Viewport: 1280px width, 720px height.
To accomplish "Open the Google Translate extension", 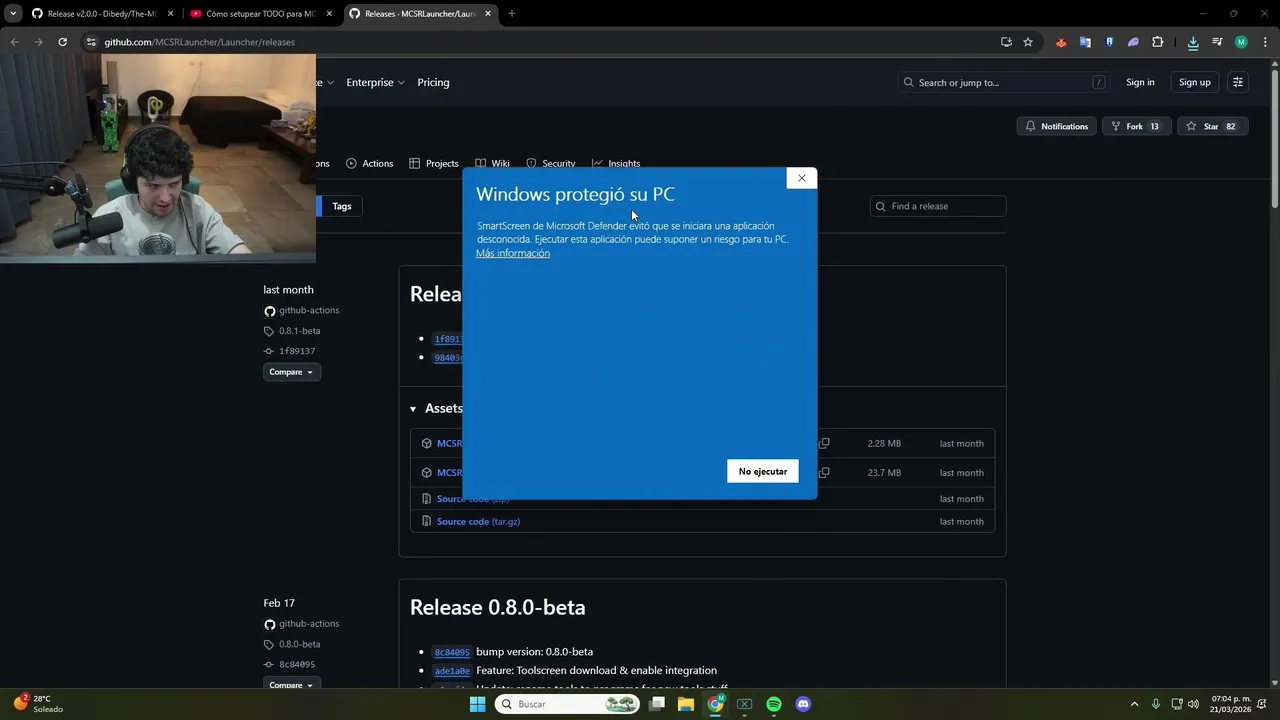I will [x=1085, y=42].
